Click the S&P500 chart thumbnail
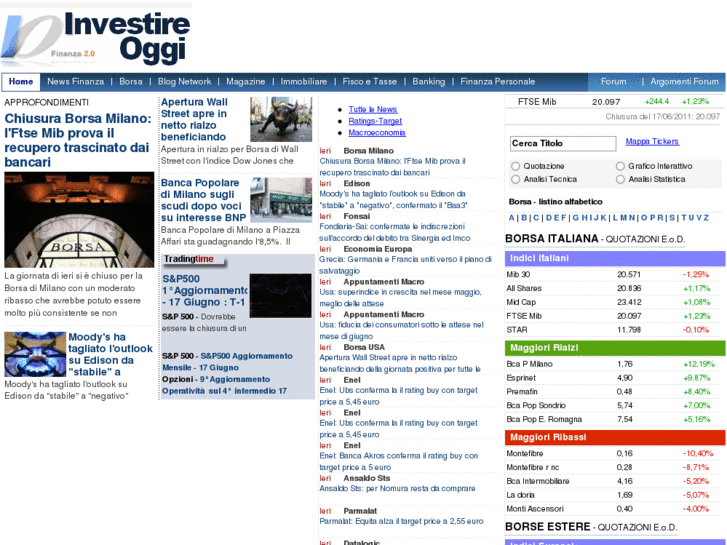The height and width of the screenshot is (545, 727). coord(281,295)
